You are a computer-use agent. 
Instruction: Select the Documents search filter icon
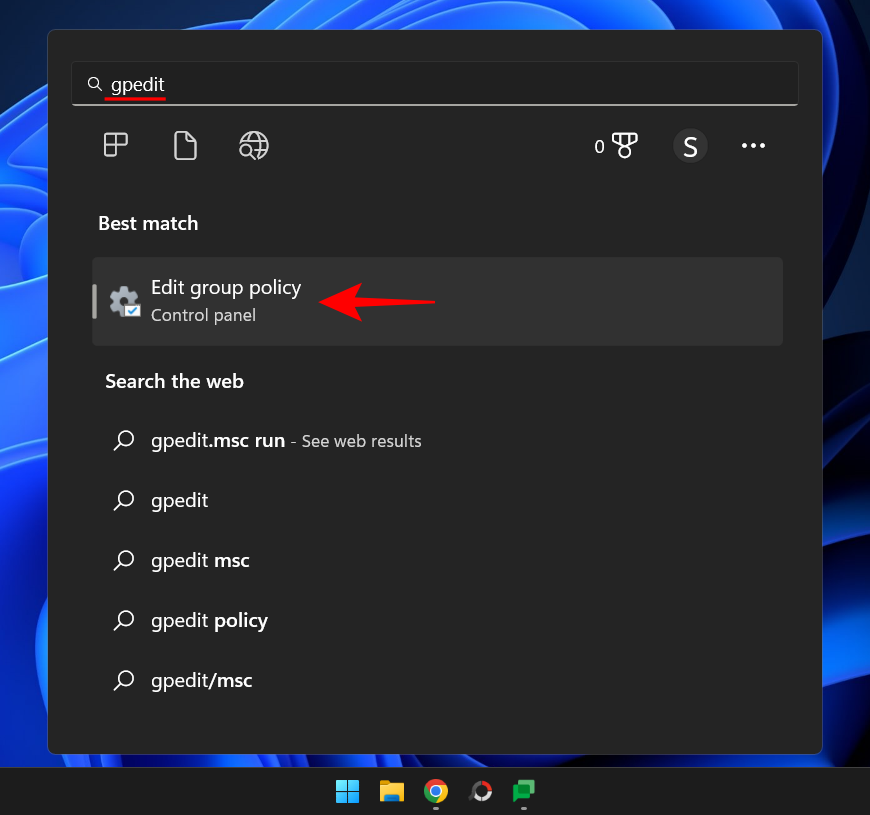185,145
